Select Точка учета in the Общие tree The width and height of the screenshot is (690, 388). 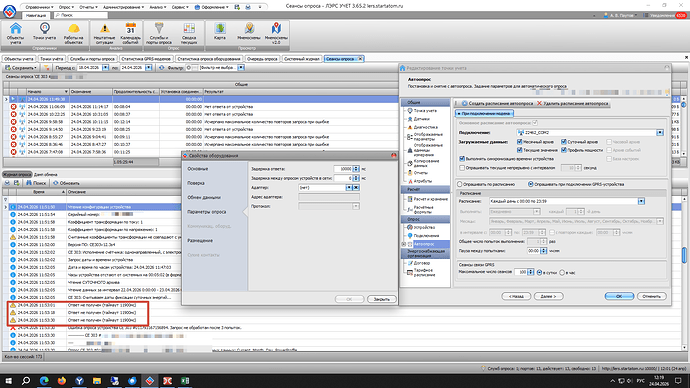pos(422,111)
